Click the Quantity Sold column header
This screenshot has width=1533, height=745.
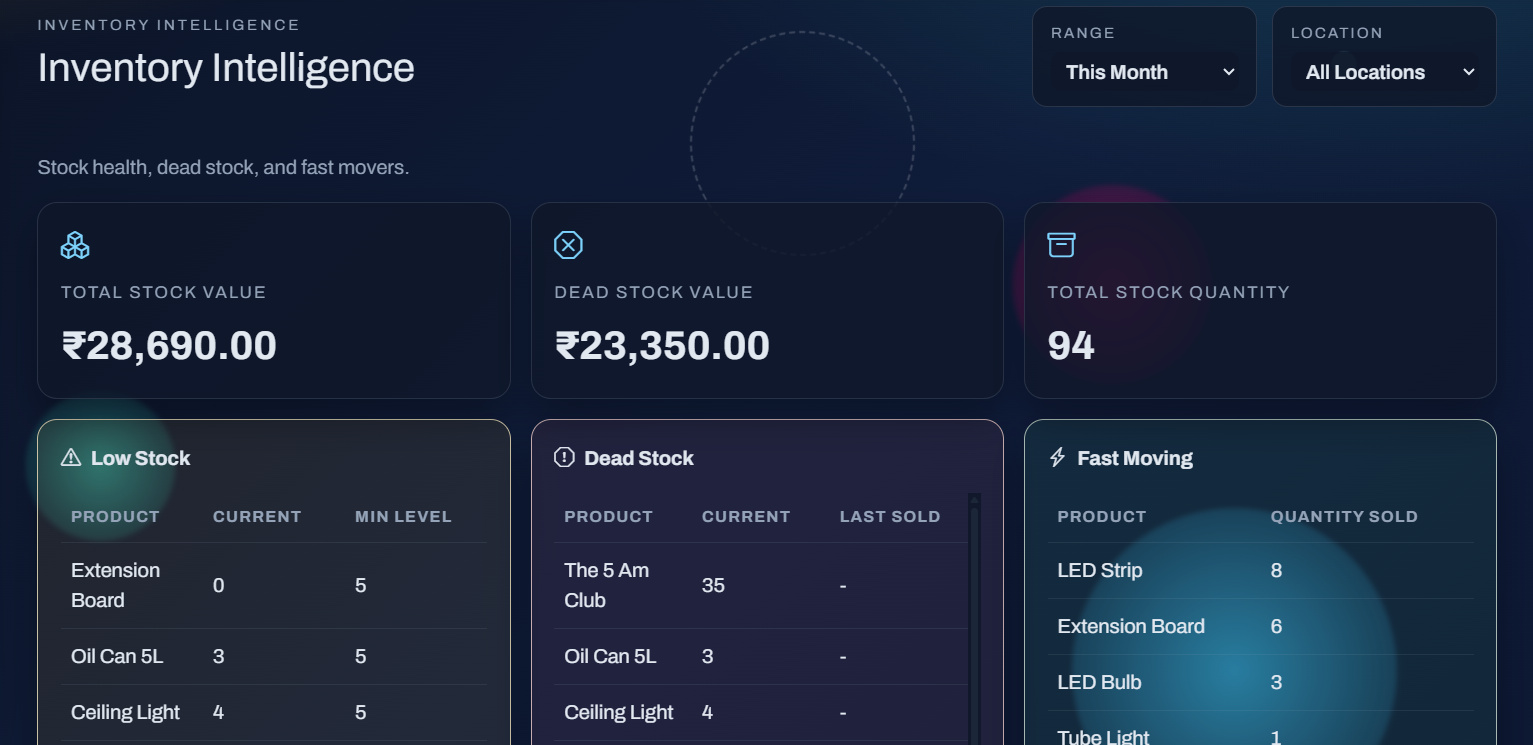1344,517
